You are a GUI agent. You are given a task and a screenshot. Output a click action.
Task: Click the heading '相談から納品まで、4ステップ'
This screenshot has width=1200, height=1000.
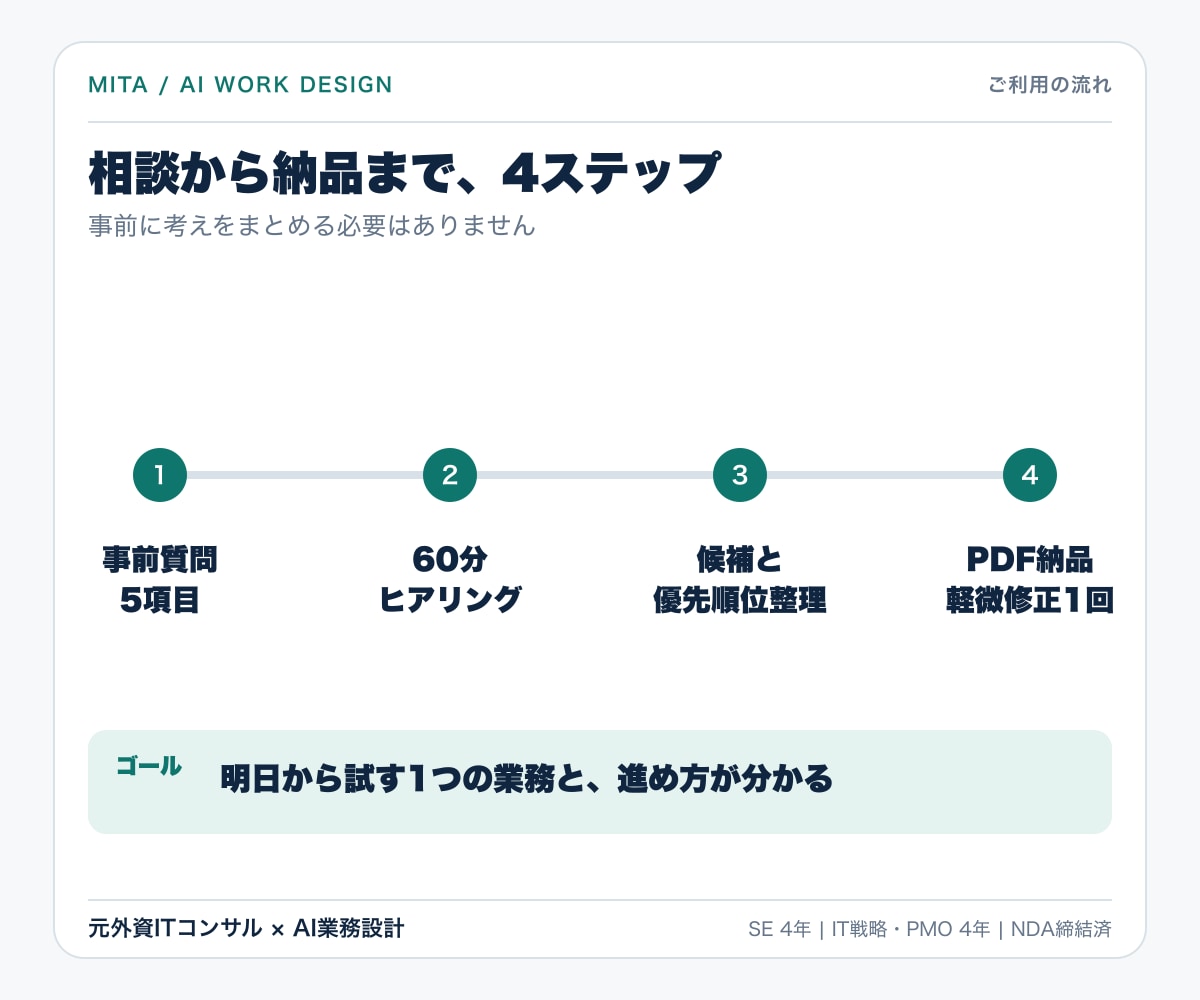tap(404, 173)
